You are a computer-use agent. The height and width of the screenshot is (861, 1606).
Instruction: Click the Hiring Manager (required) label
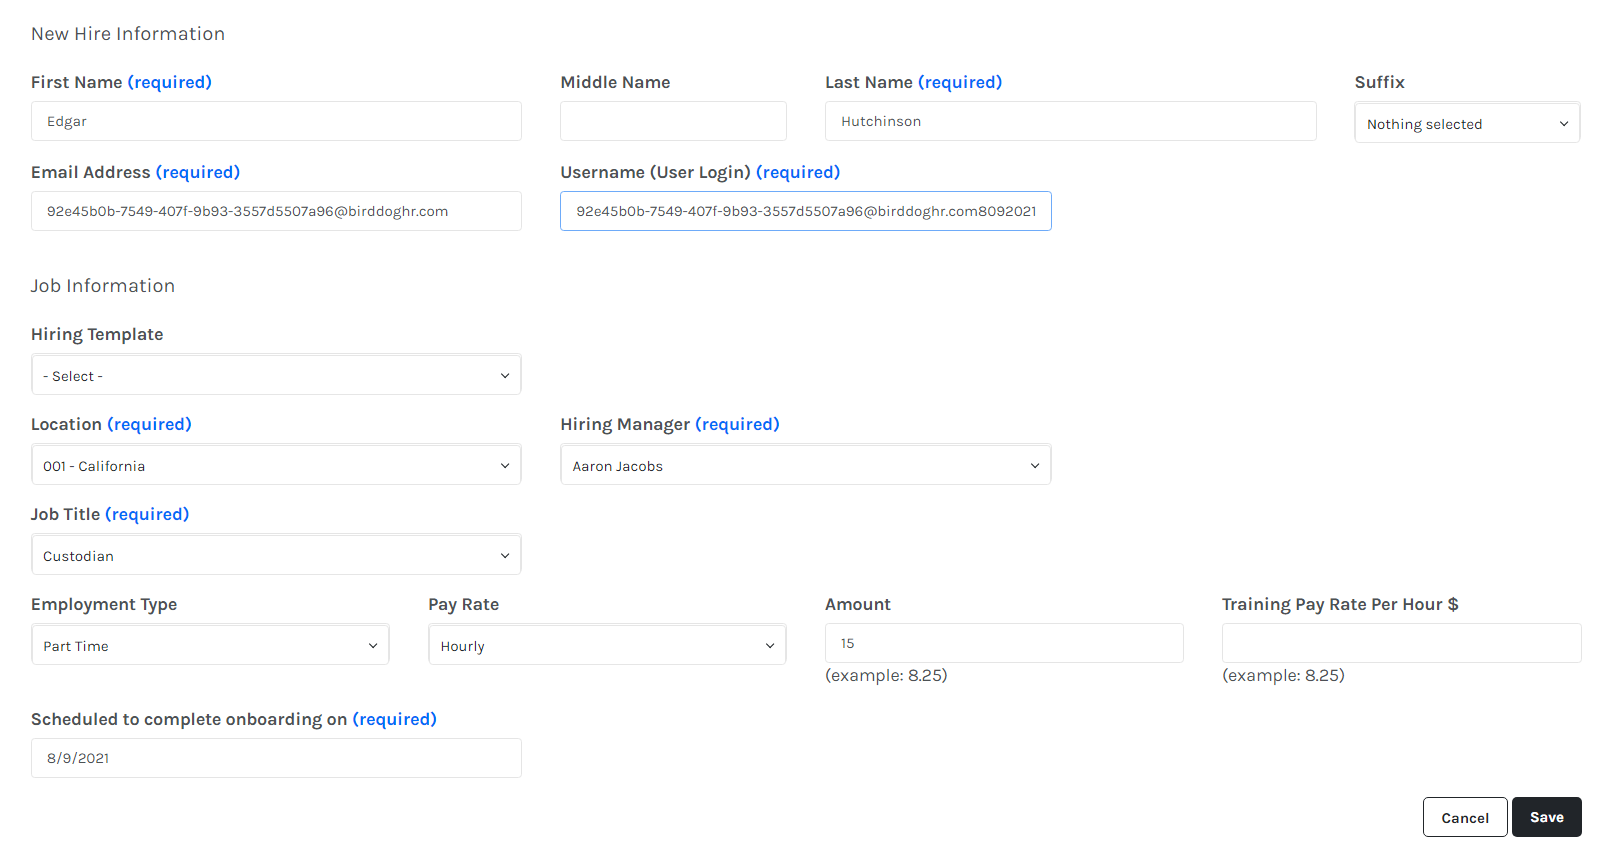(670, 424)
